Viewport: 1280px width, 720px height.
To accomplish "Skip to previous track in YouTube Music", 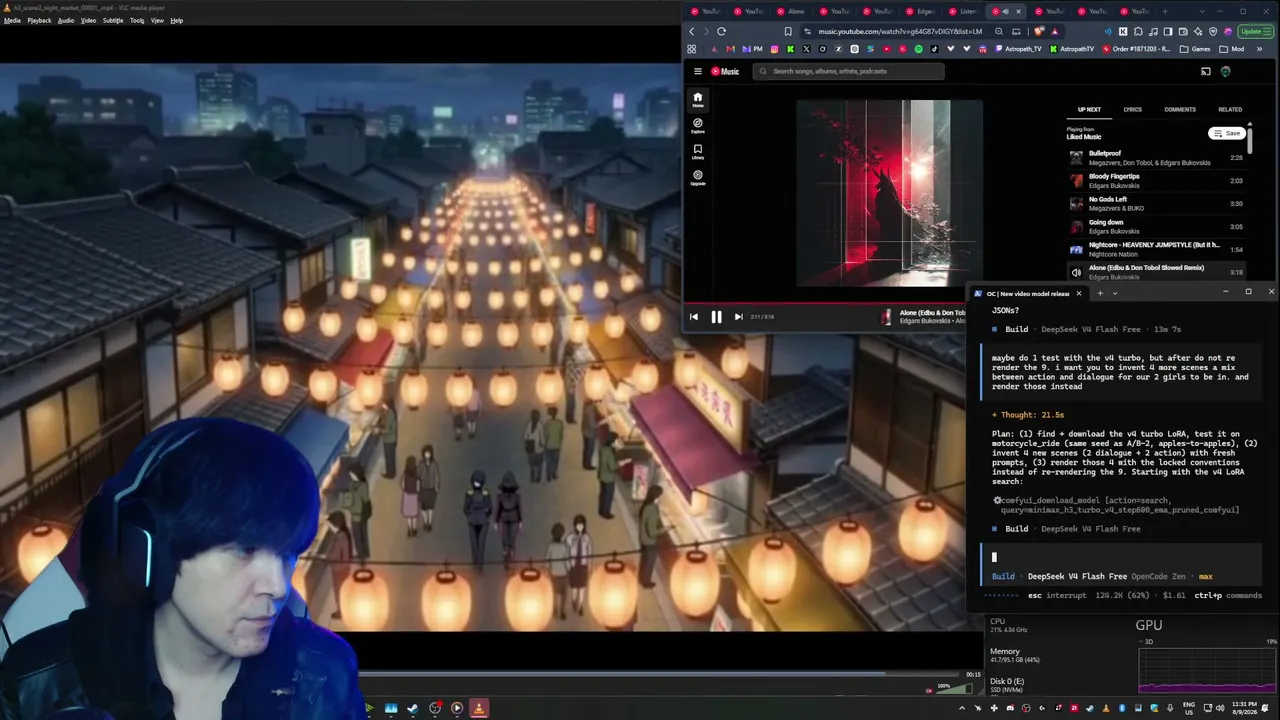I will tap(694, 317).
